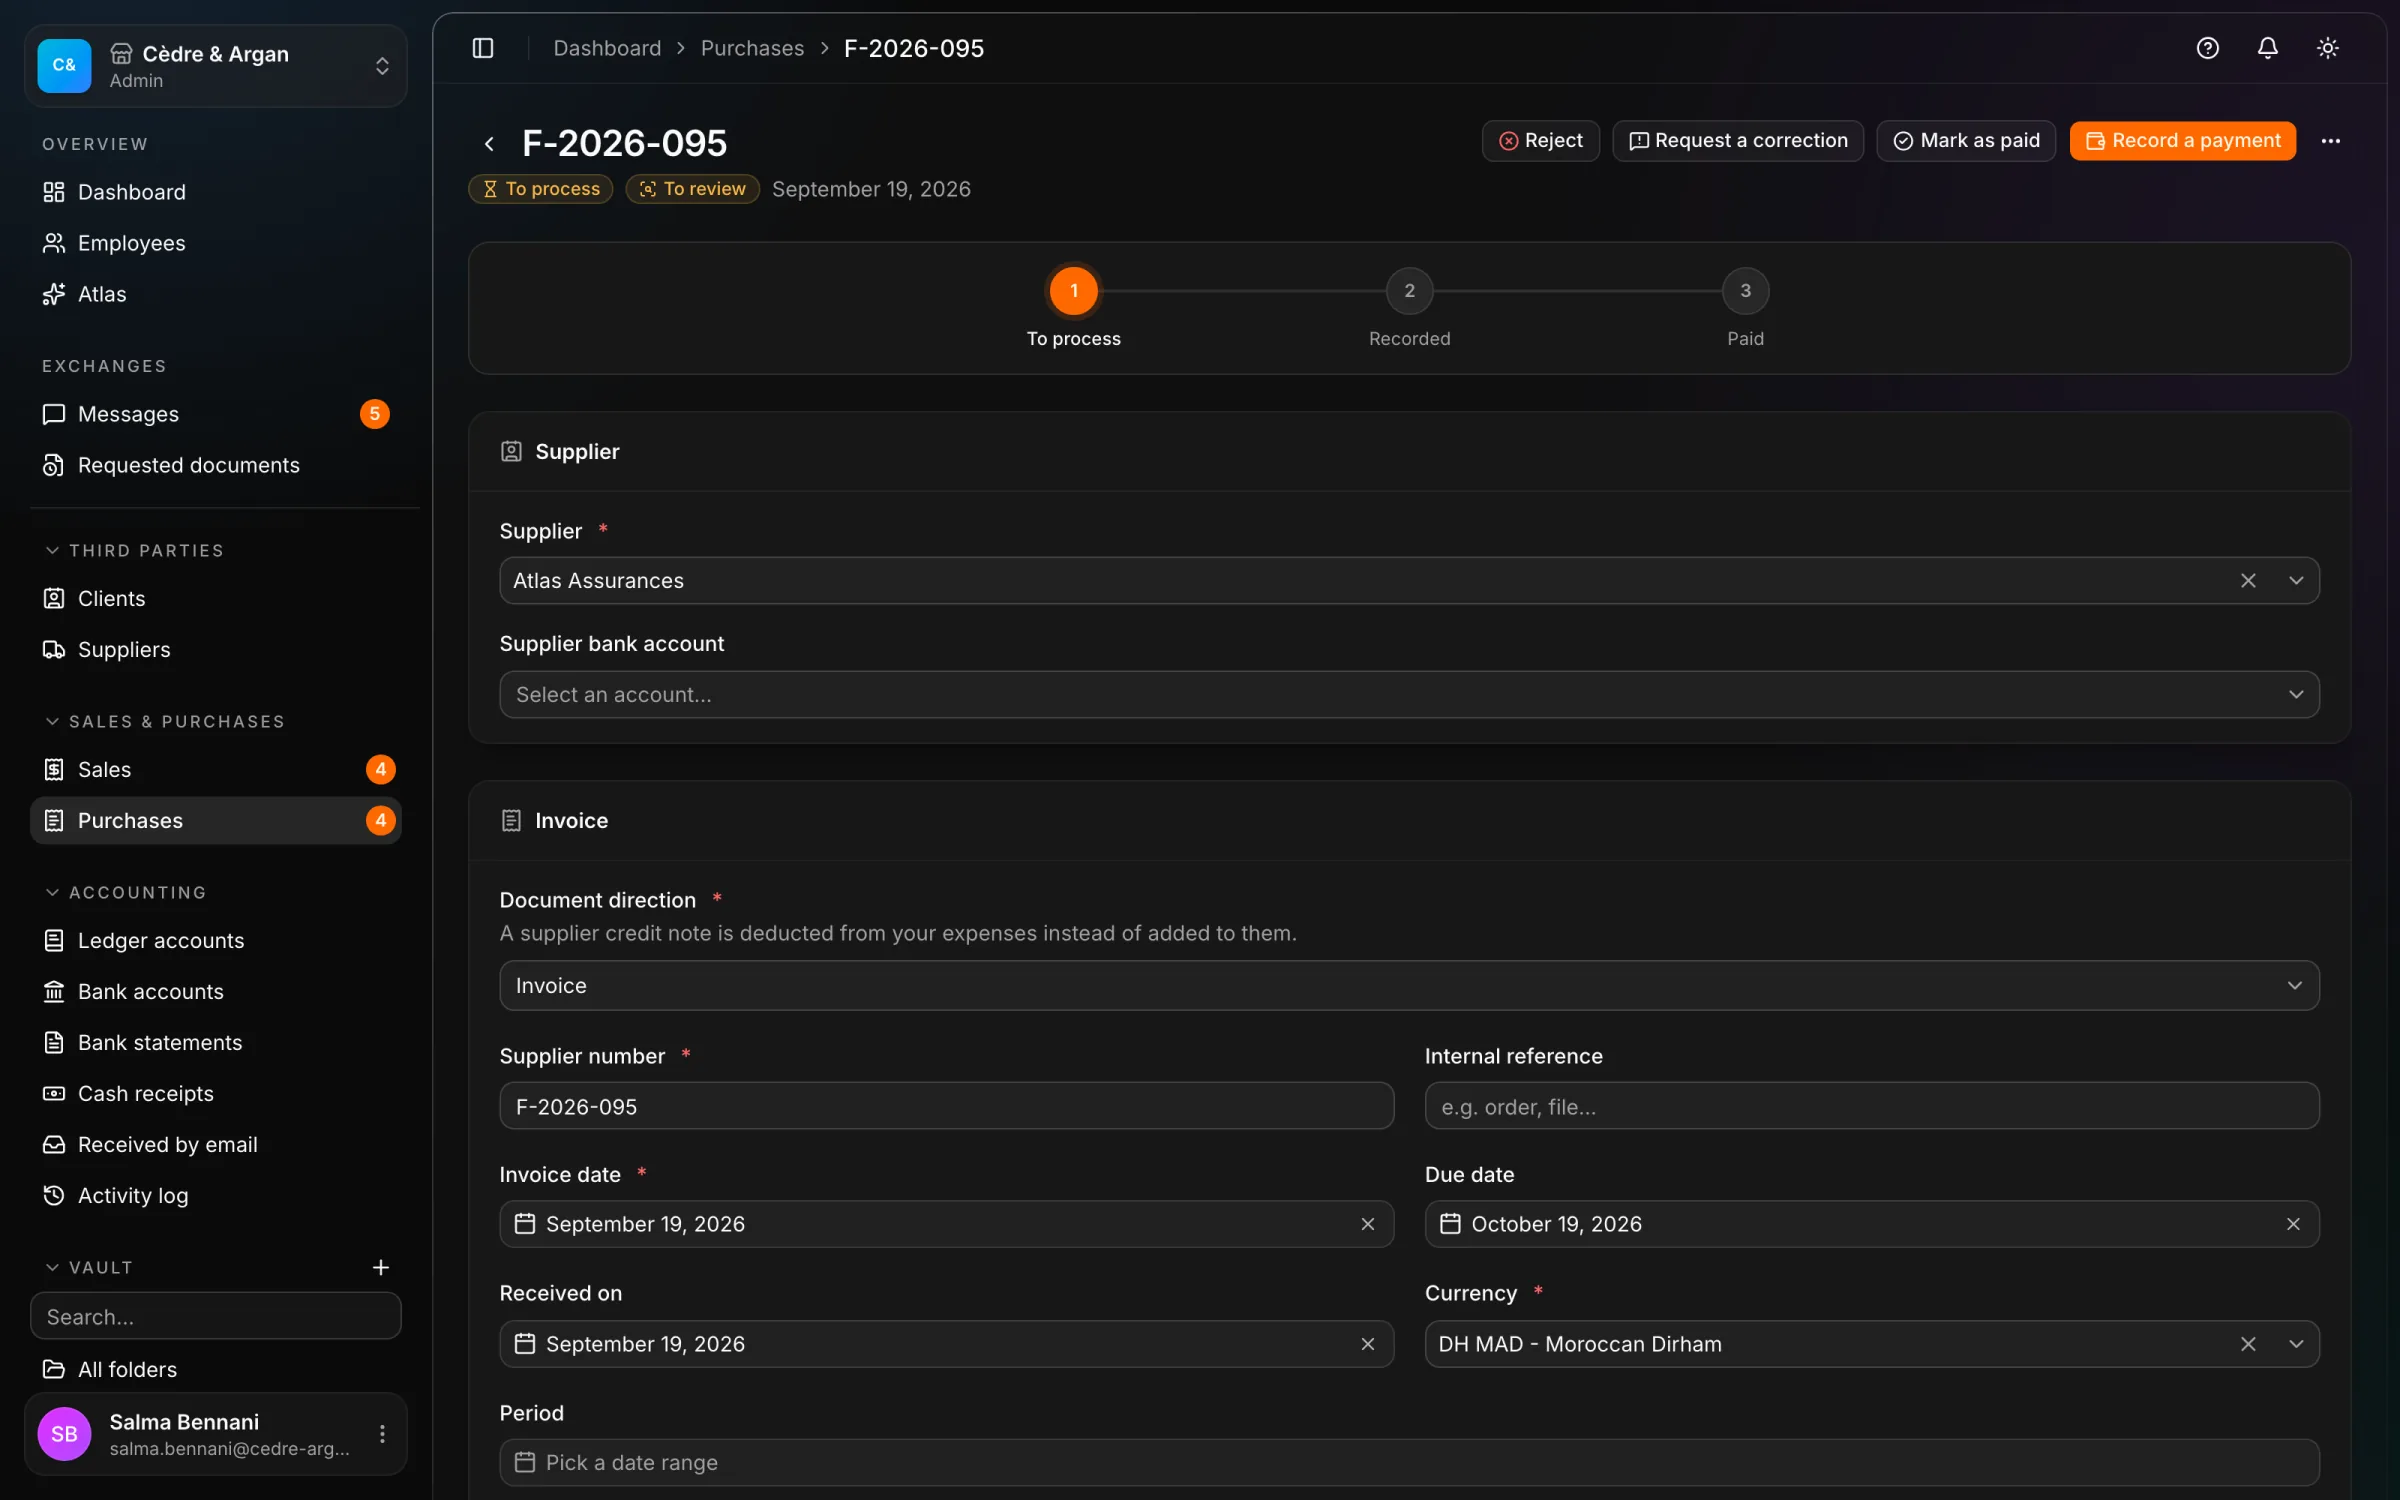Open Salma Bennani user options menu
2400x1500 pixels.
click(x=382, y=1434)
